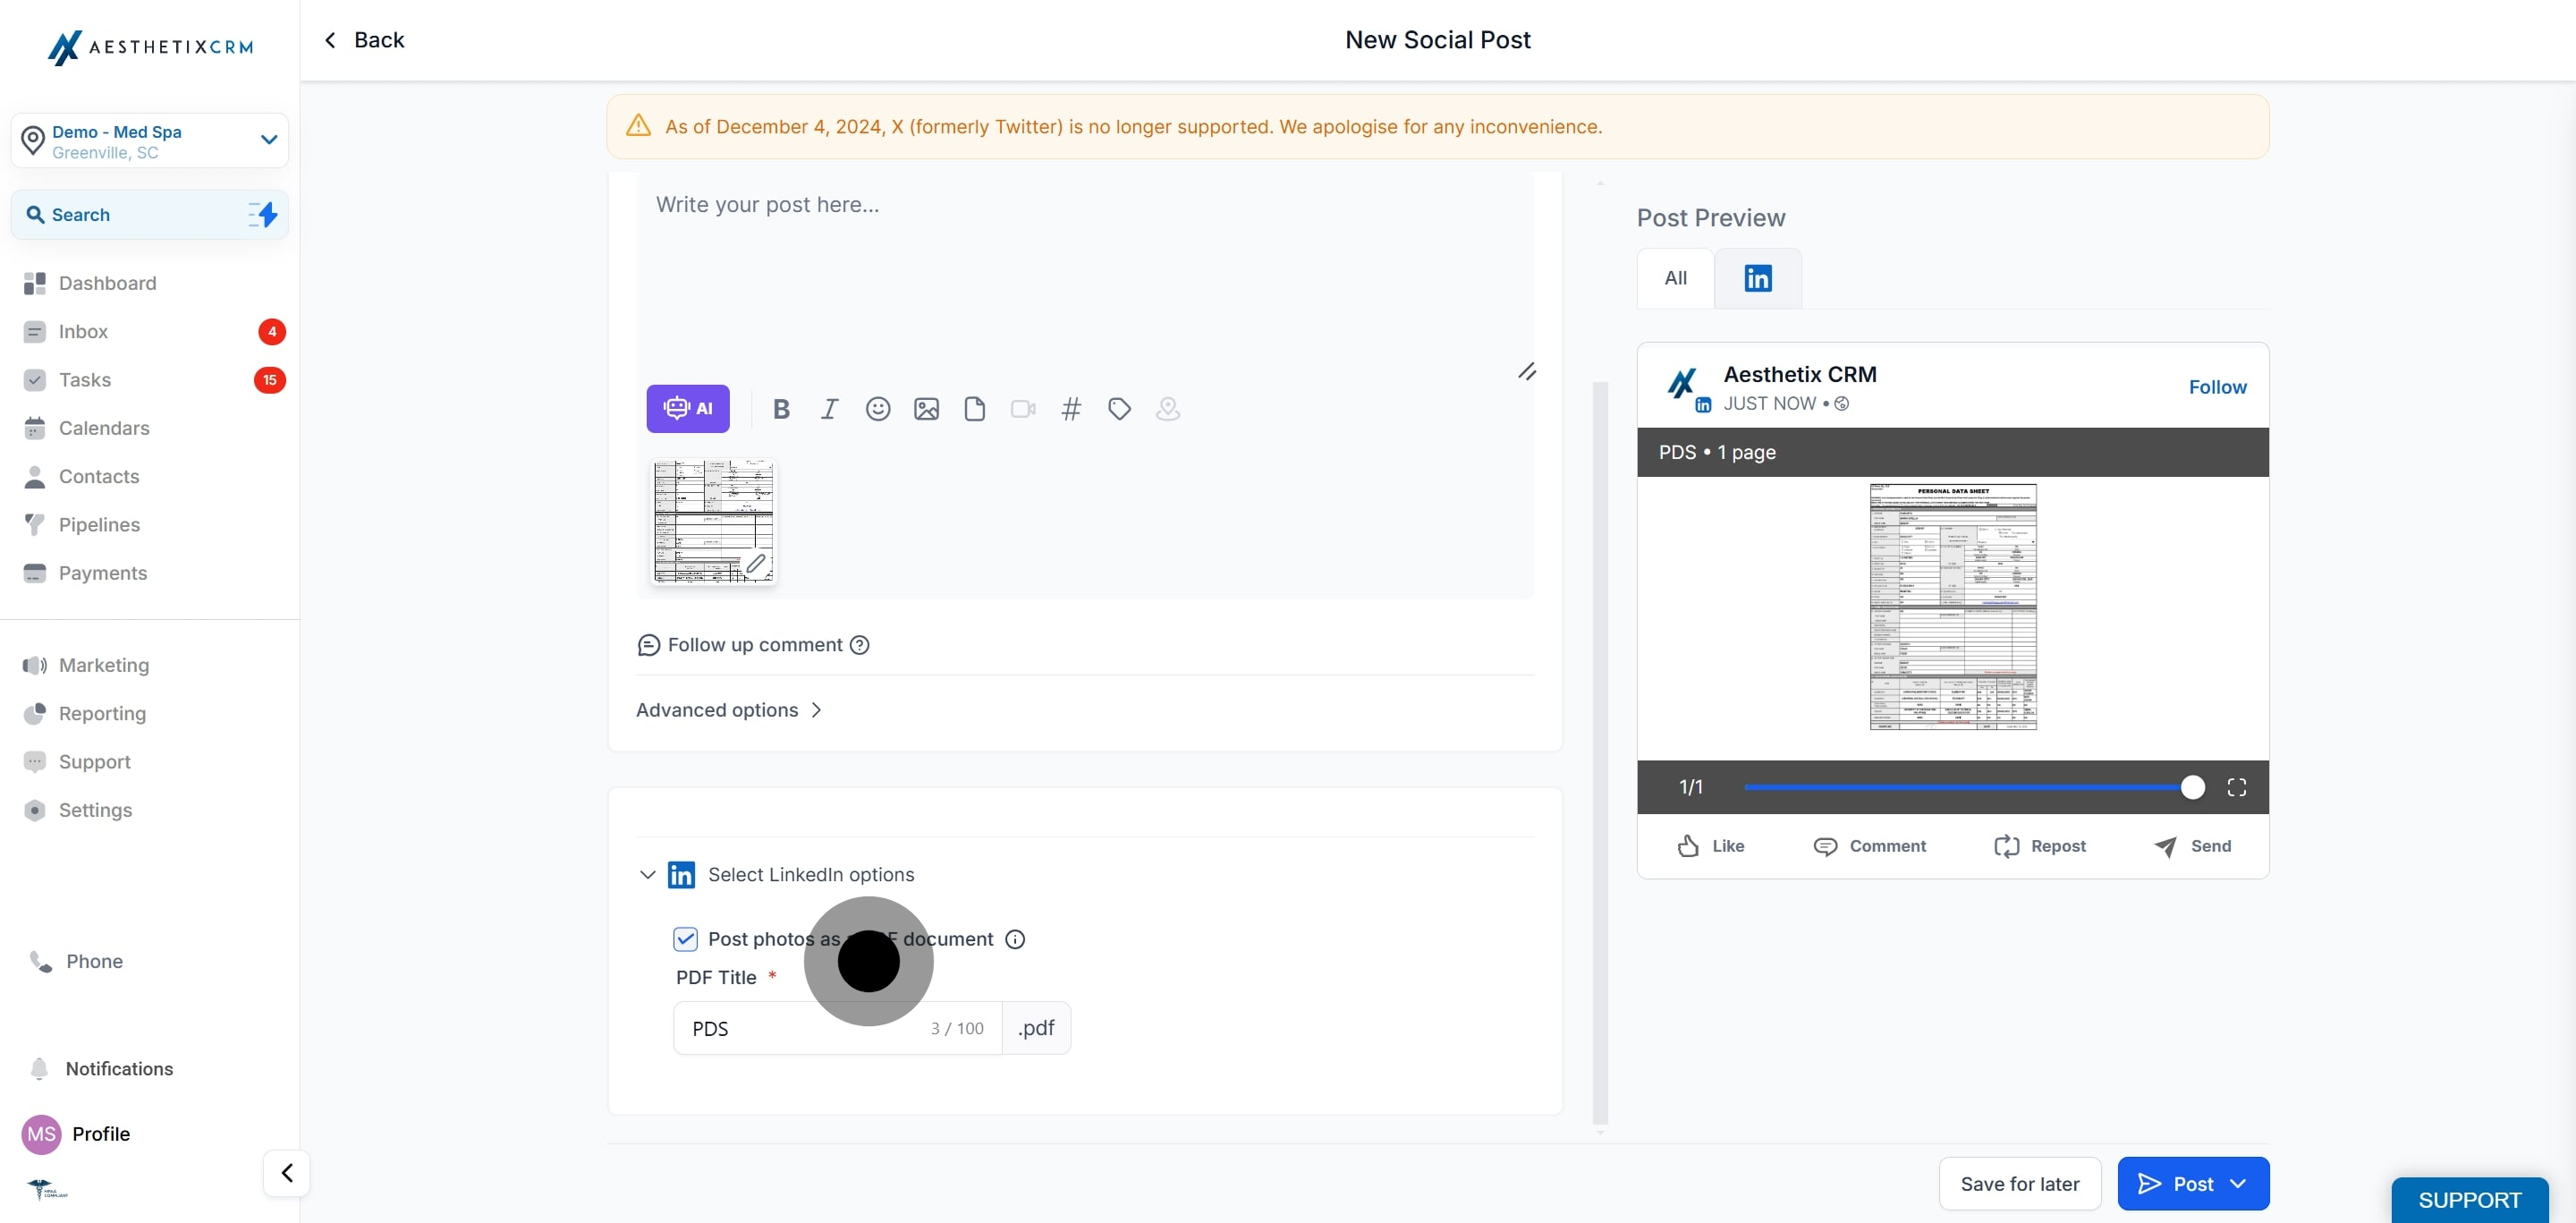Click the document attach icon
The height and width of the screenshot is (1223, 2576).
point(974,408)
